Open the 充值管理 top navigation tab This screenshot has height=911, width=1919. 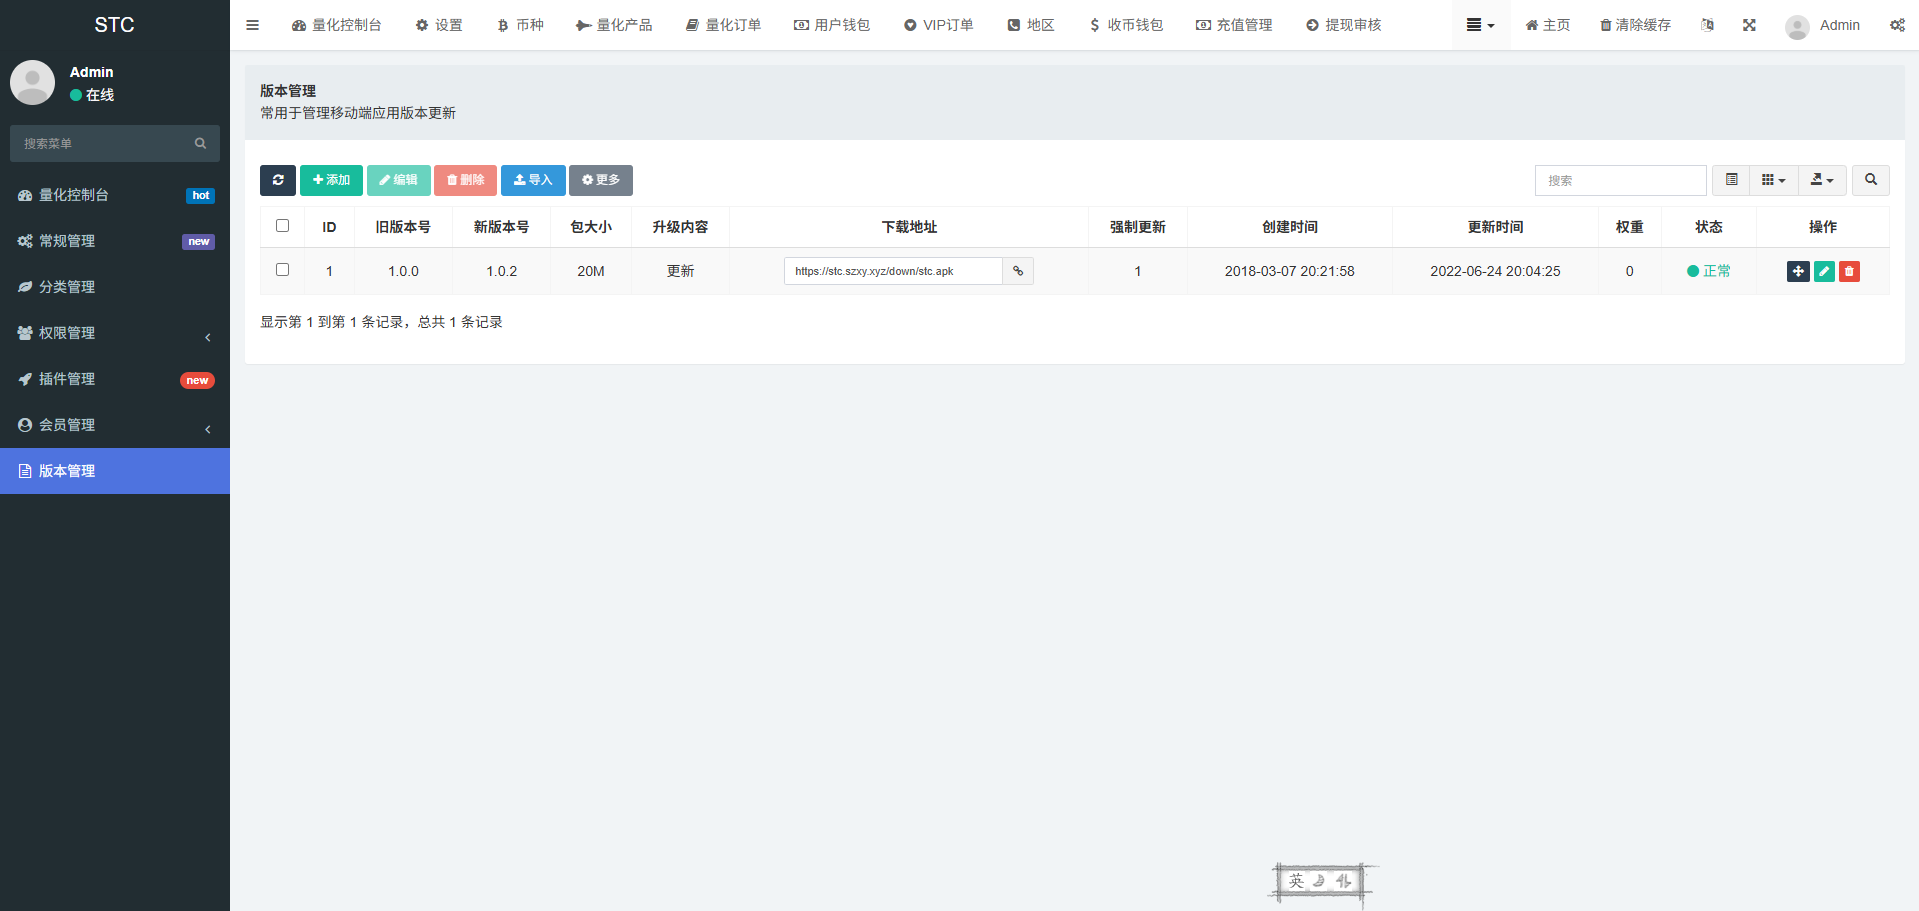pos(1234,25)
